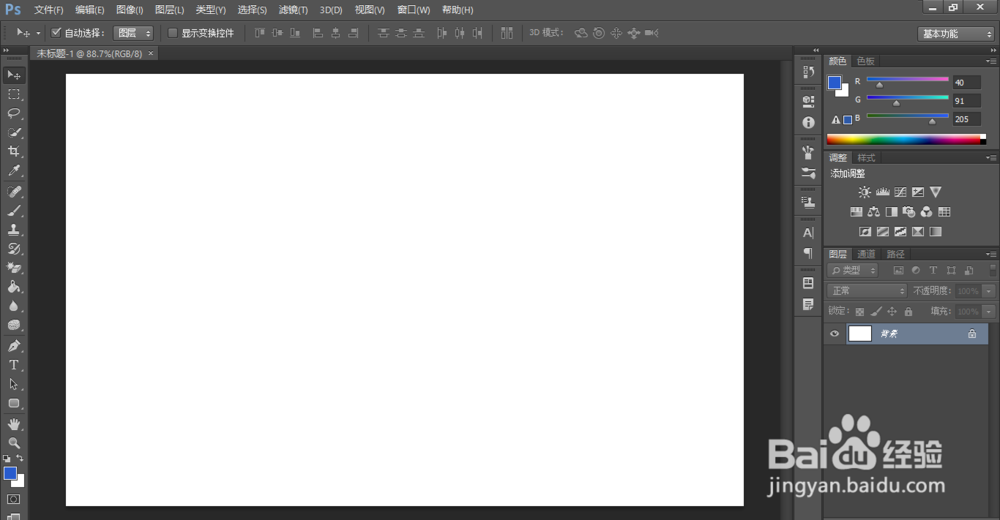Image resolution: width=1000 pixels, height=520 pixels.
Task: Select the Paint Bucket tool
Action: coord(13,287)
